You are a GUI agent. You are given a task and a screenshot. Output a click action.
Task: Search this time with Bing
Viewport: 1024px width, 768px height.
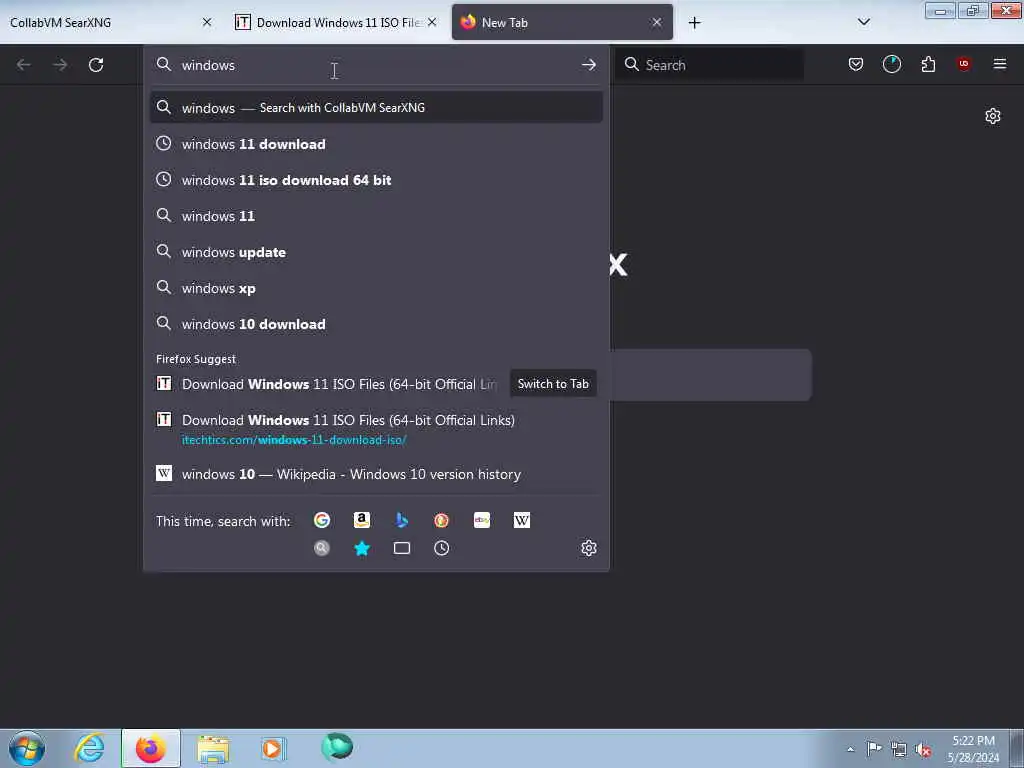pos(402,520)
